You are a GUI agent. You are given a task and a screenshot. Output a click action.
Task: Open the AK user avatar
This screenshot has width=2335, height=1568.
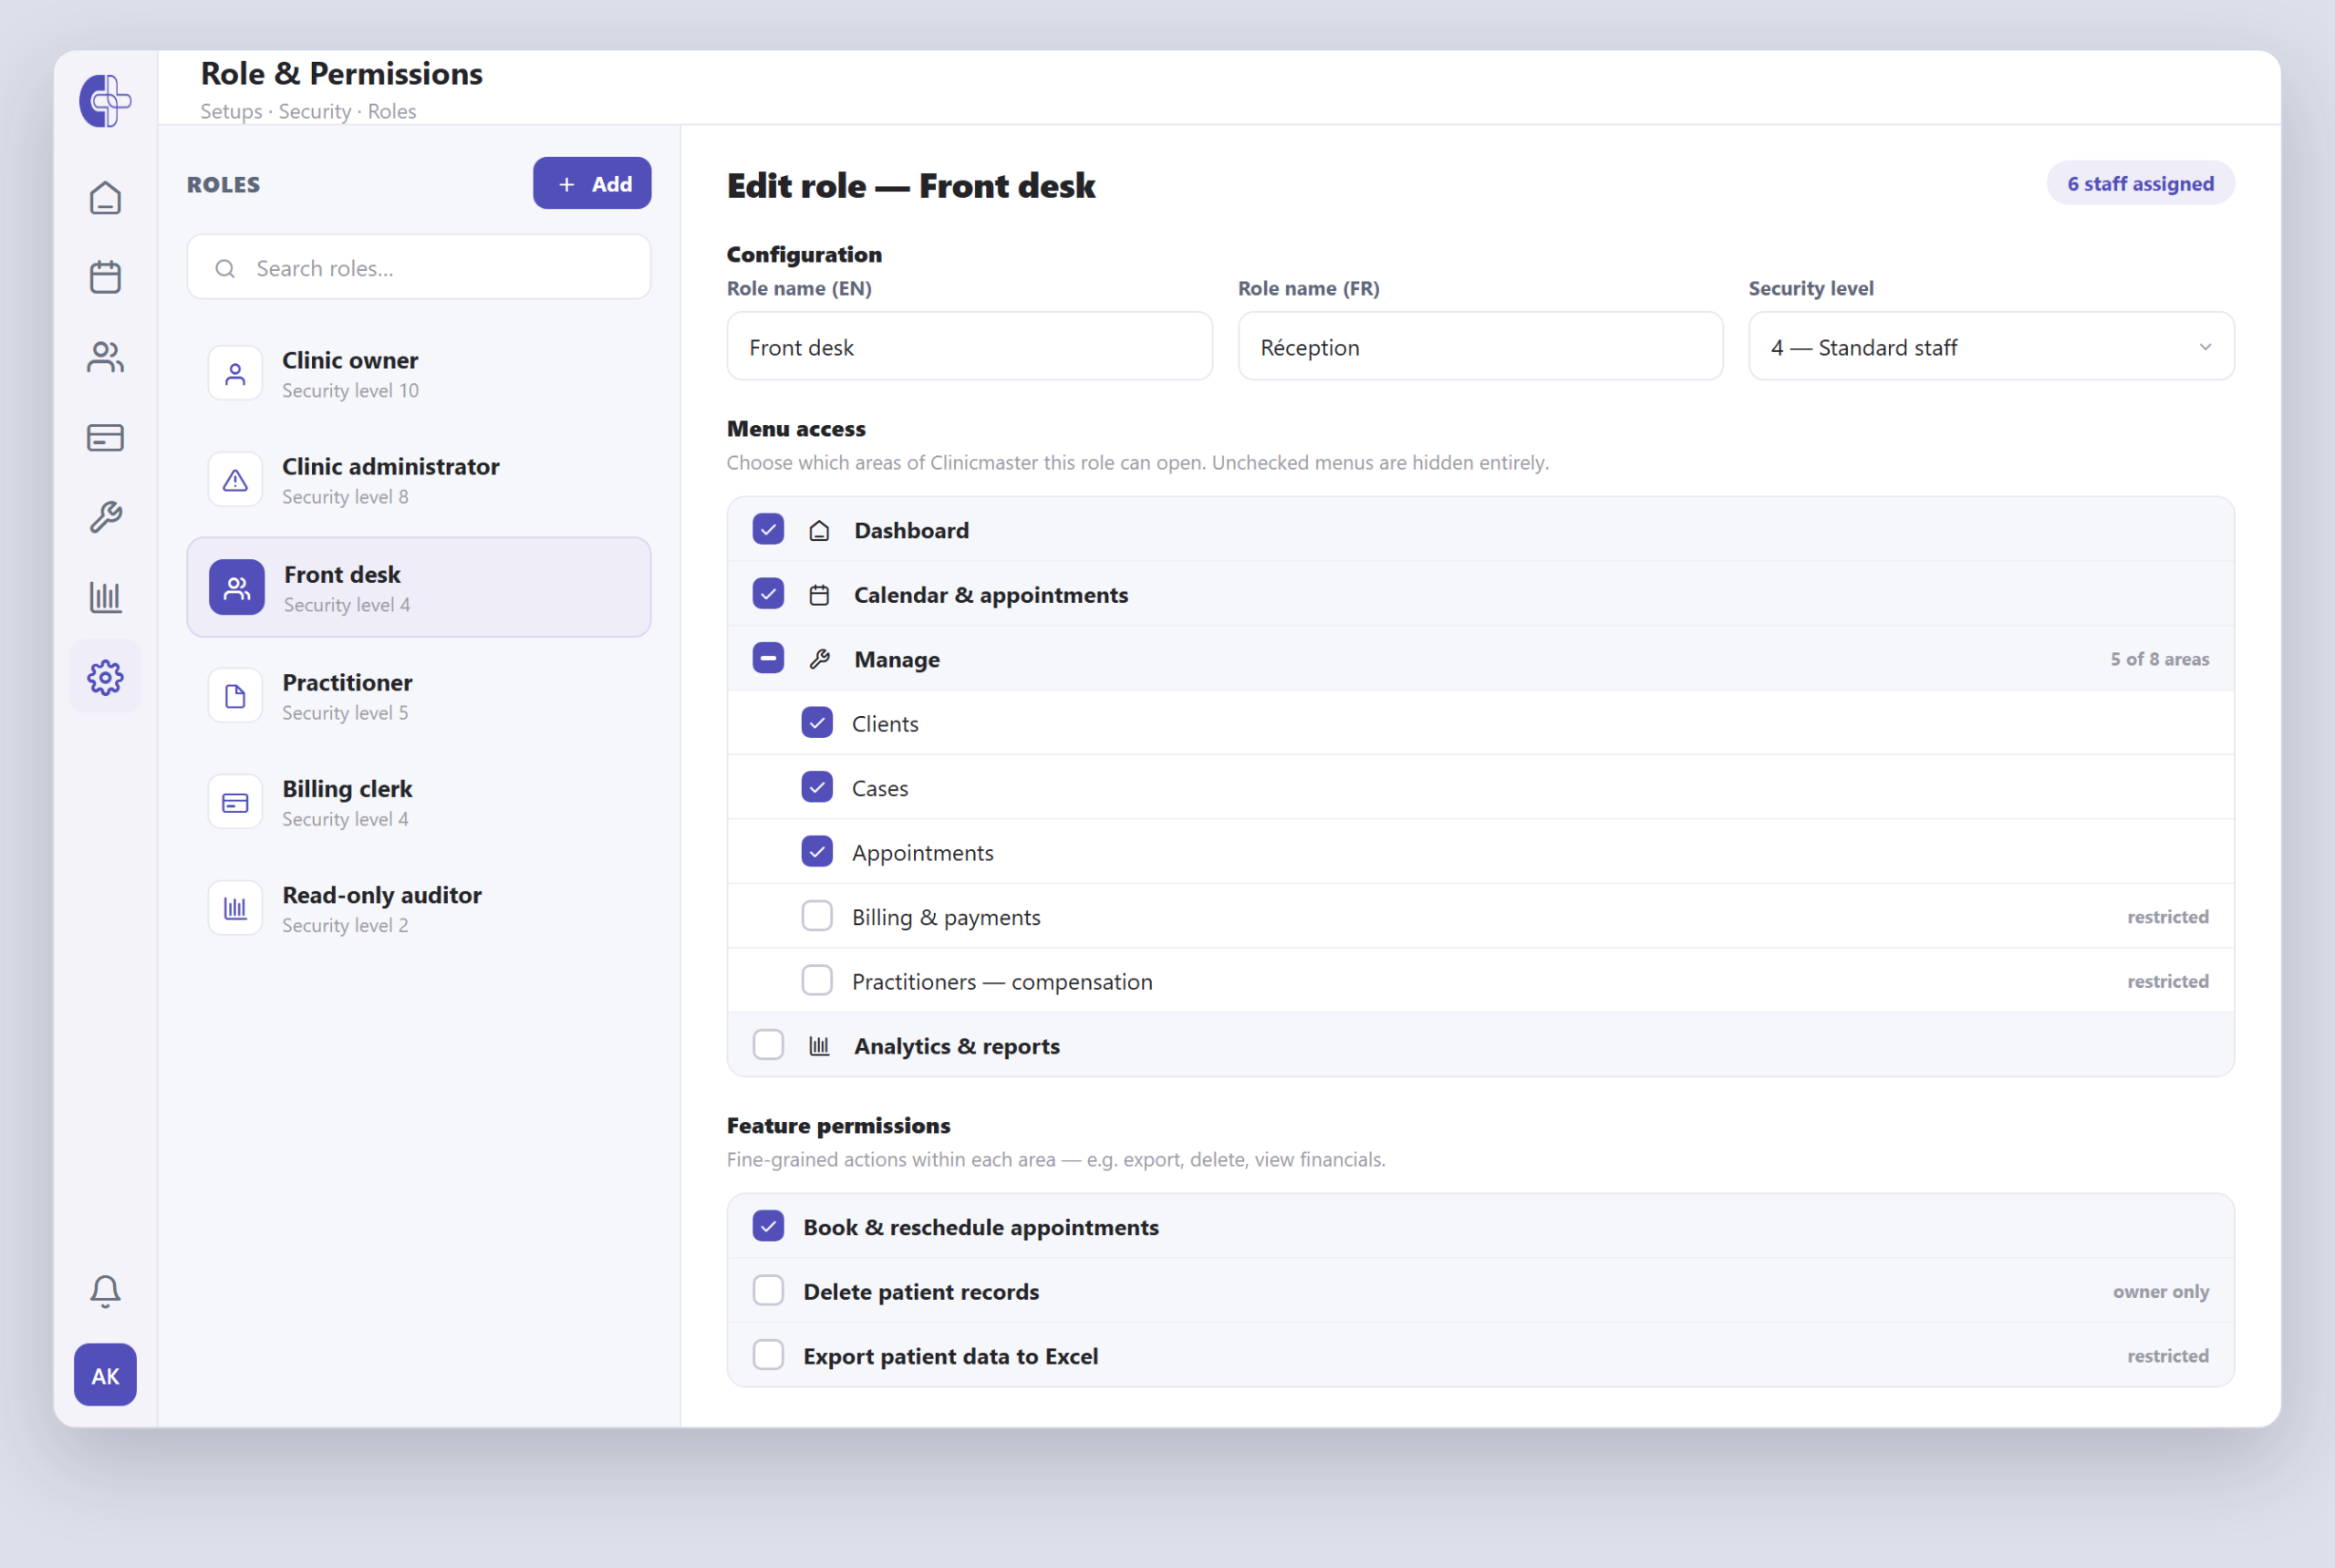coord(105,1375)
